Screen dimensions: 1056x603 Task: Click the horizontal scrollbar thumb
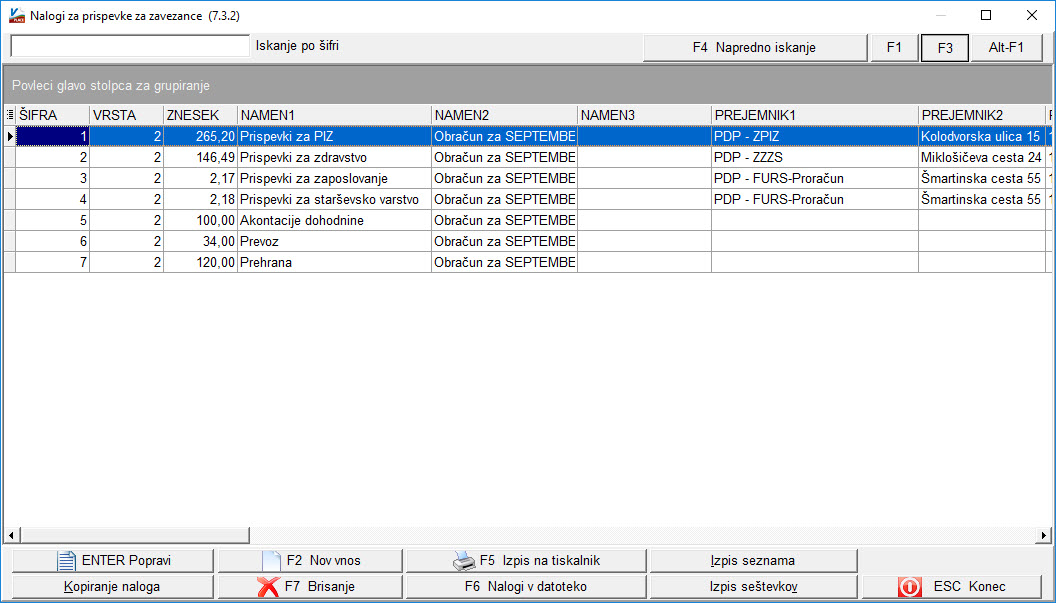coord(134,536)
